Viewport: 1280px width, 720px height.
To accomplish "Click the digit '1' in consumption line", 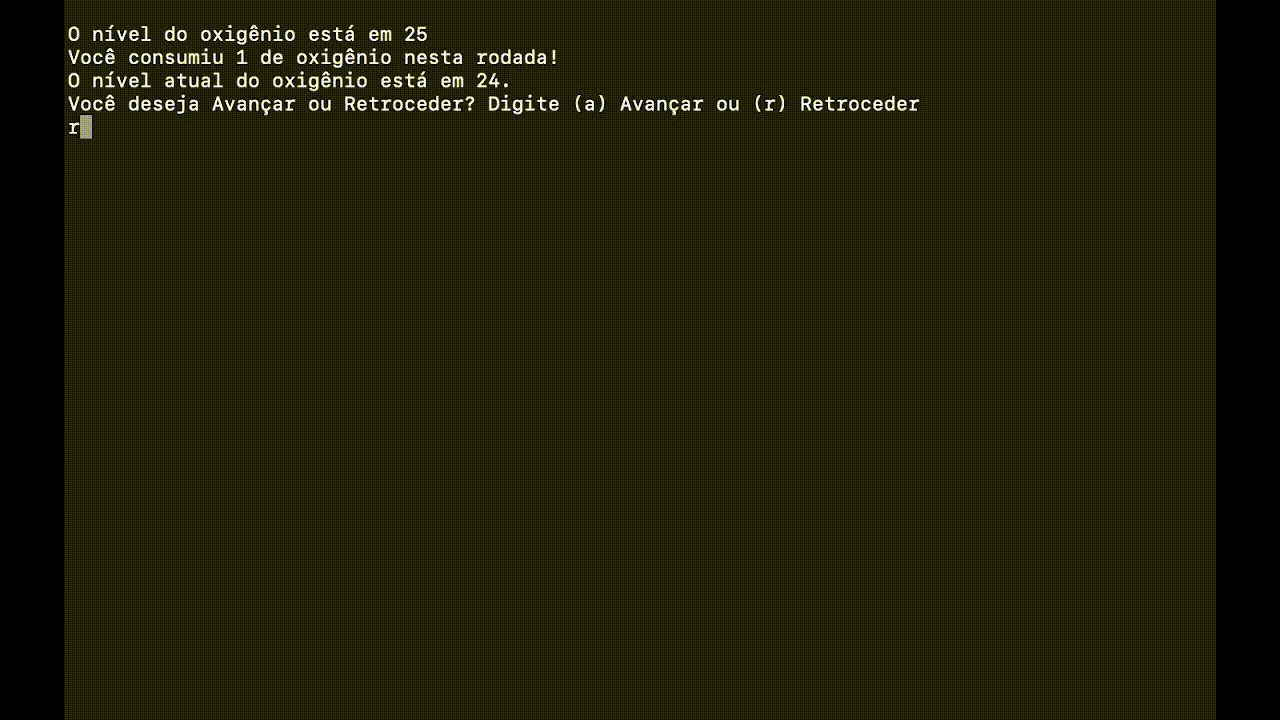I will (x=242, y=58).
